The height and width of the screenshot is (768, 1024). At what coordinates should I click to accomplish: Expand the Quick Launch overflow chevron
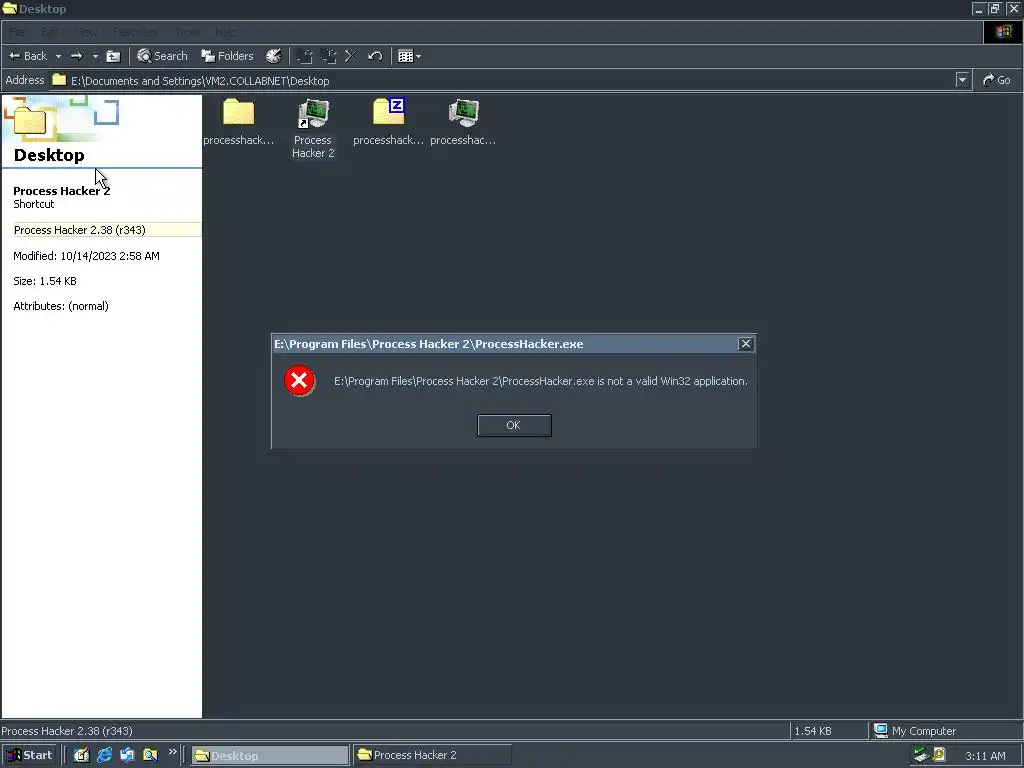[172, 752]
